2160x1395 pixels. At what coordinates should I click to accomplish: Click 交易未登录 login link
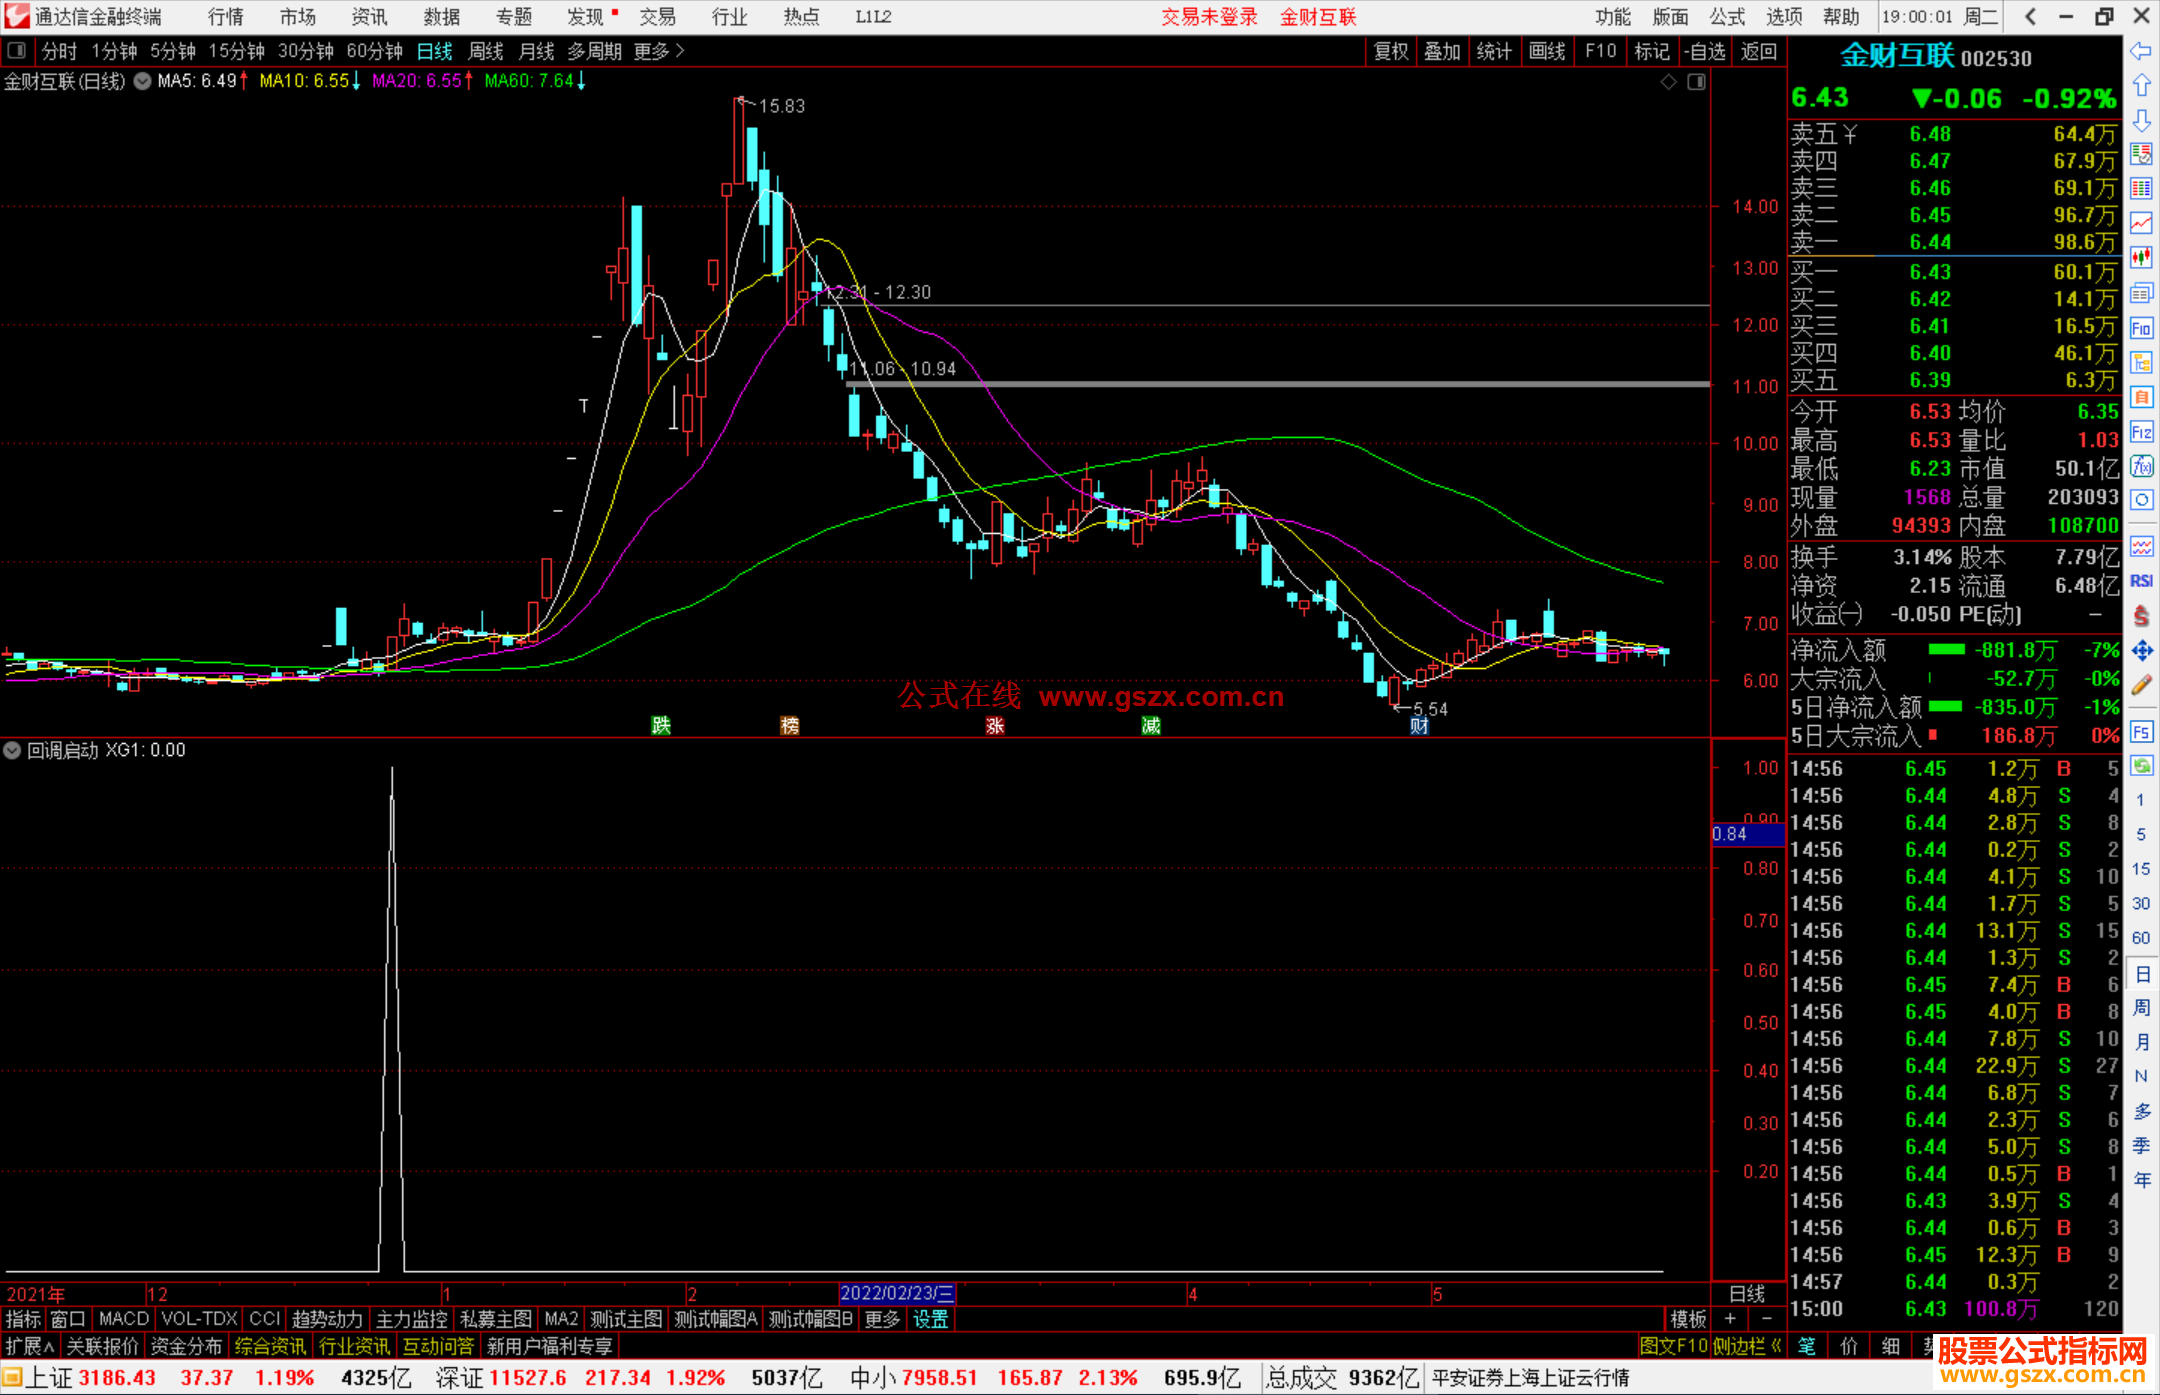coord(1209,17)
